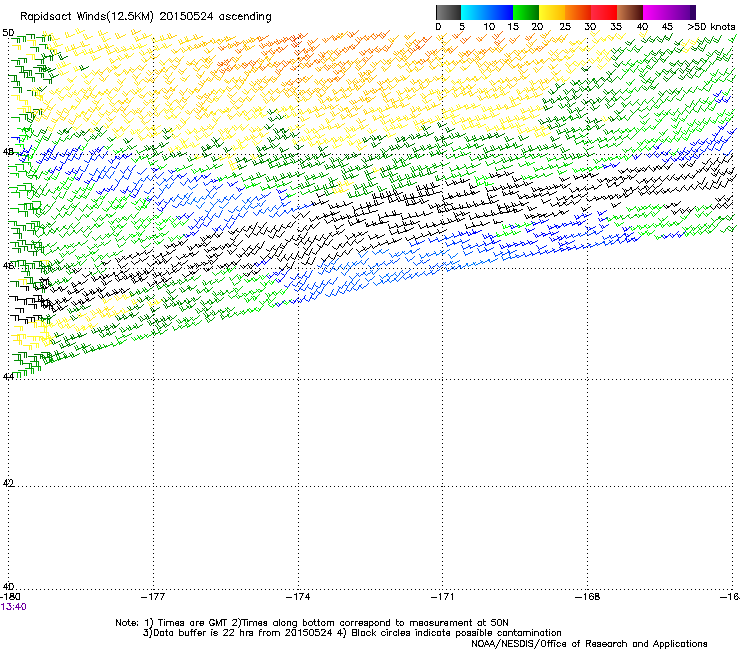
Task: Select the orange 25-30 knots legend color
Action: coord(578,12)
